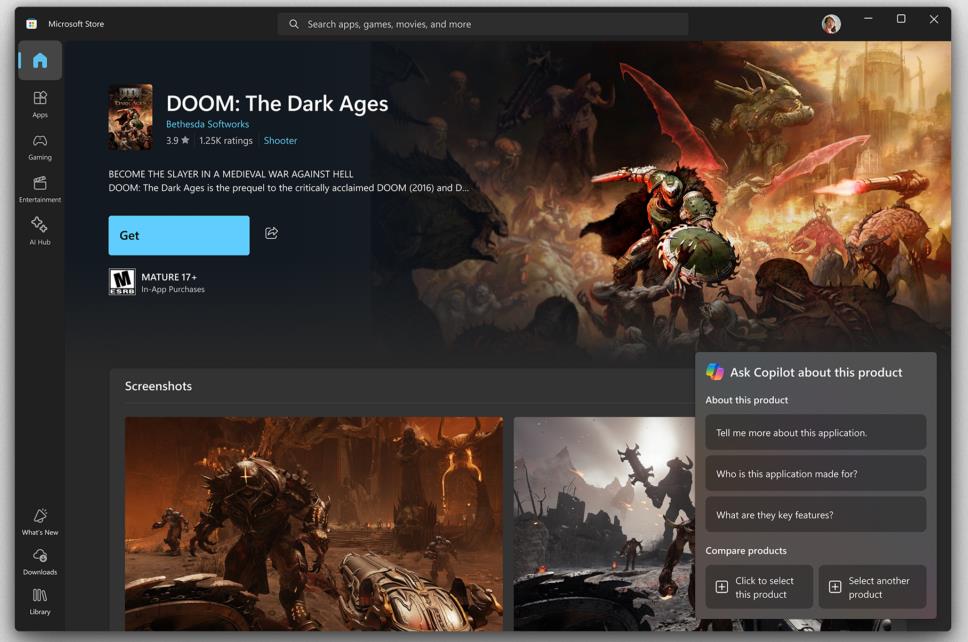
Task: Go to the Gaming section
Action: click(x=40, y=148)
